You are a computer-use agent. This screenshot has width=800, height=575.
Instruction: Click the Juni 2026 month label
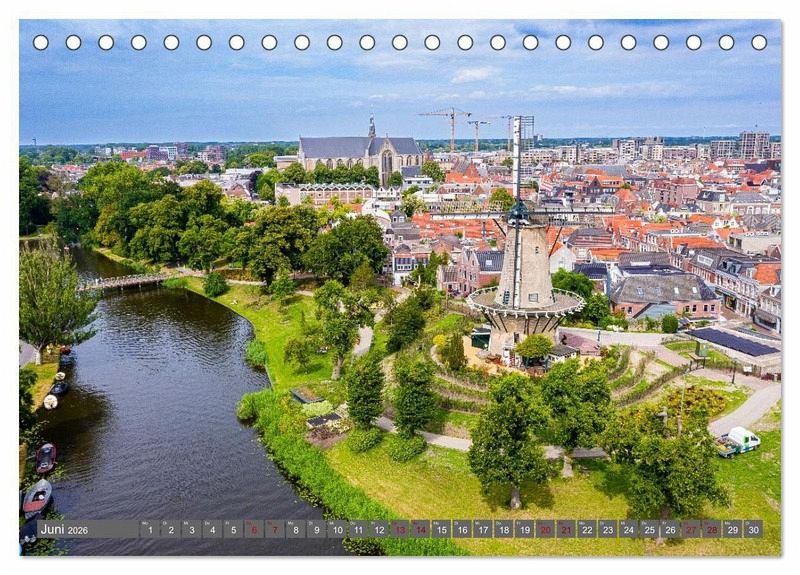pos(65,530)
